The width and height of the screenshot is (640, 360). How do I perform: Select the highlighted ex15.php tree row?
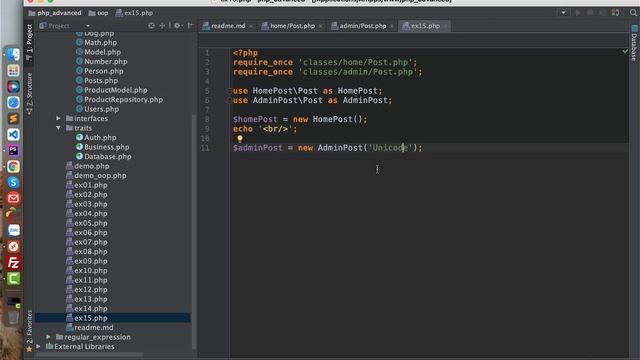[x=113, y=318]
